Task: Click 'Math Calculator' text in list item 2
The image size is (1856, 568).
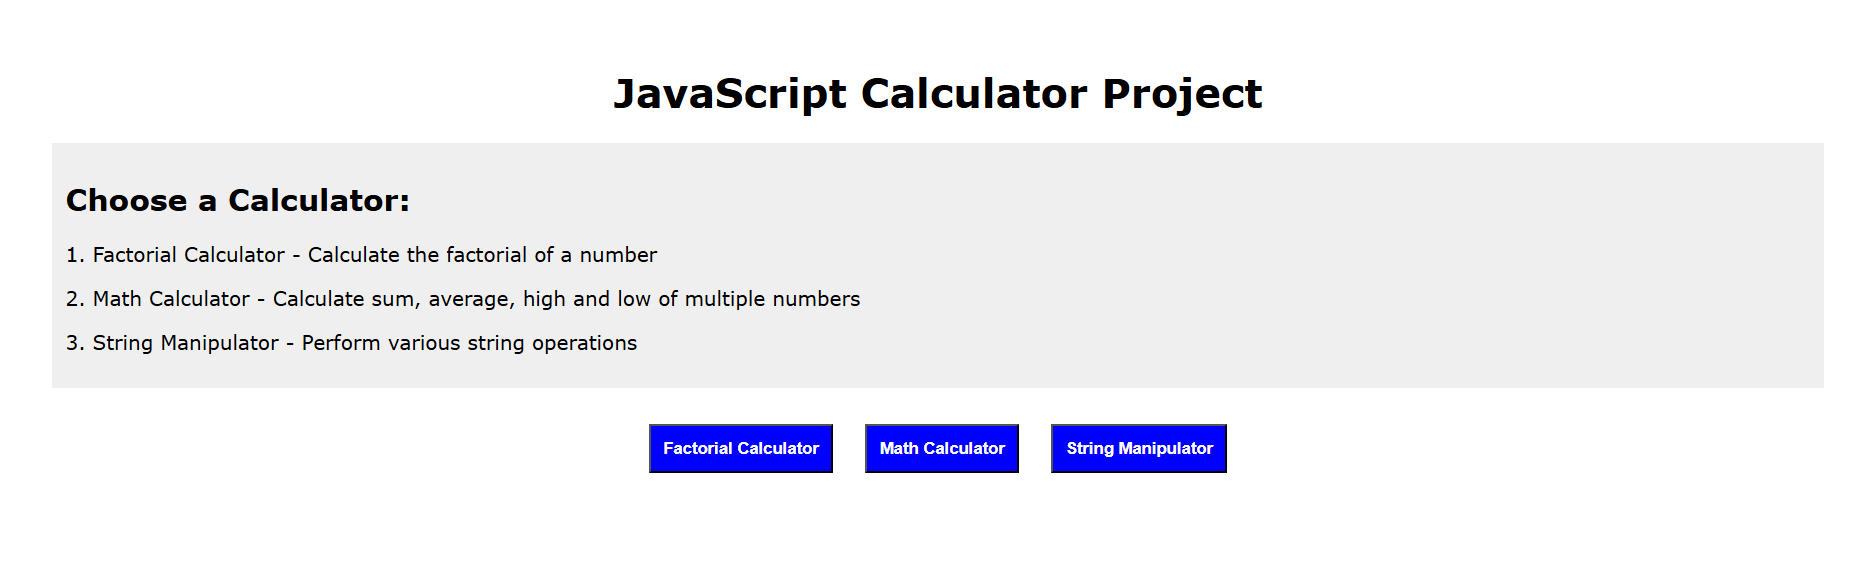Action: pyautogui.click(x=171, y=299)
